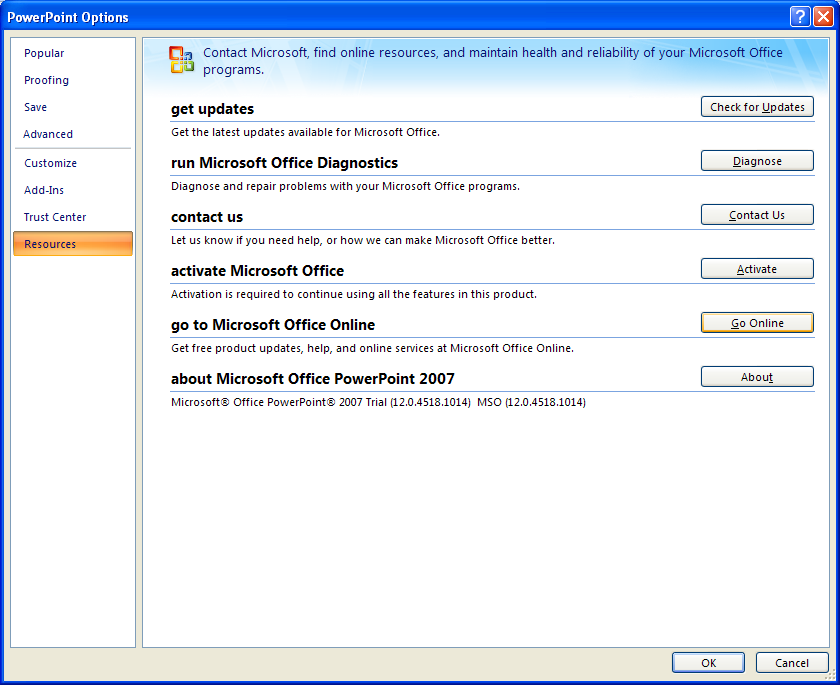Viewport: 840px width, 685px height.
Task: Run Office diagnostics with Diagnose button
Action: (757, 161)
